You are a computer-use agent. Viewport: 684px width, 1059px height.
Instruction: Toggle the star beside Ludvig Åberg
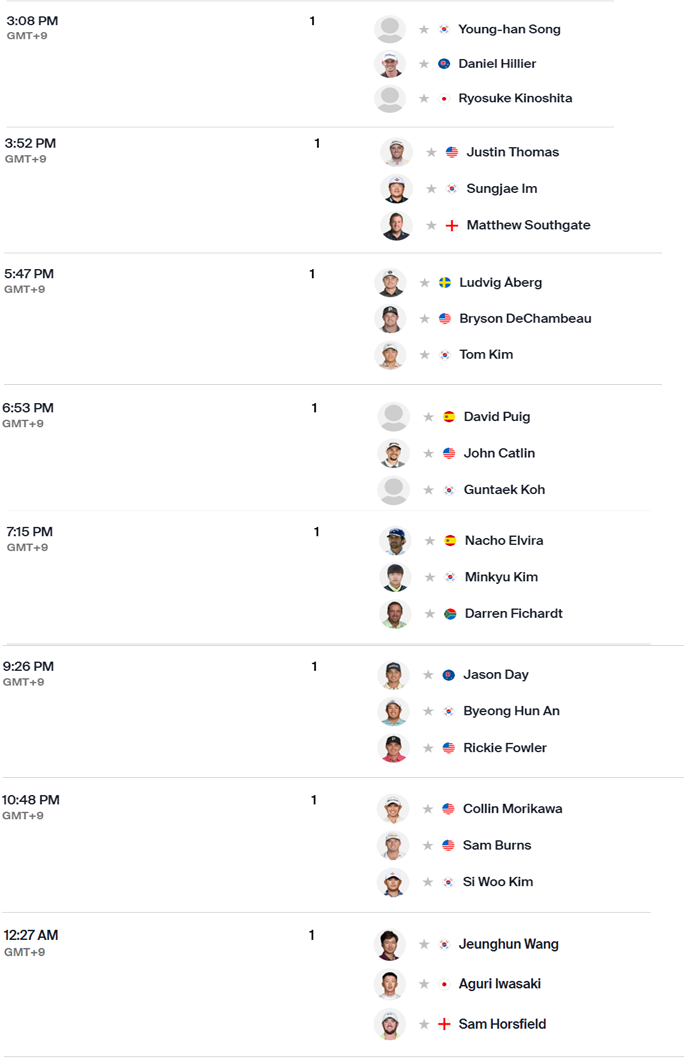tap(424, 283)
